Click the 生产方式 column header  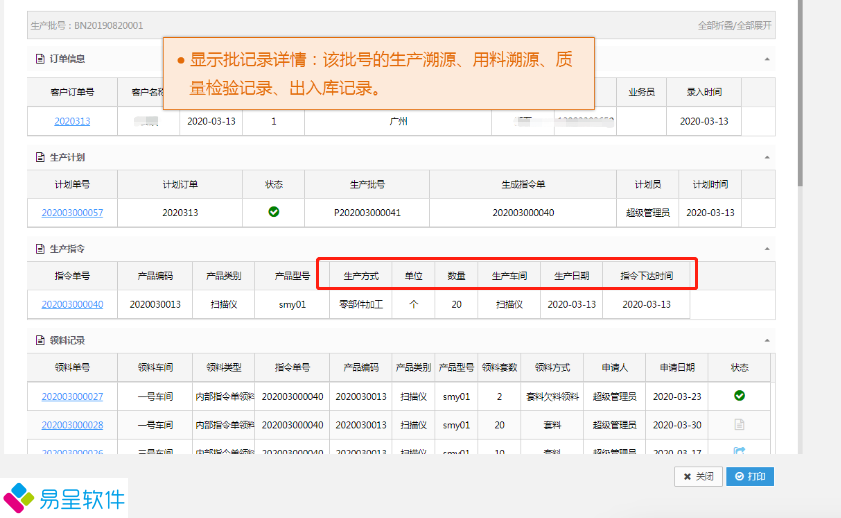point(361,276)
